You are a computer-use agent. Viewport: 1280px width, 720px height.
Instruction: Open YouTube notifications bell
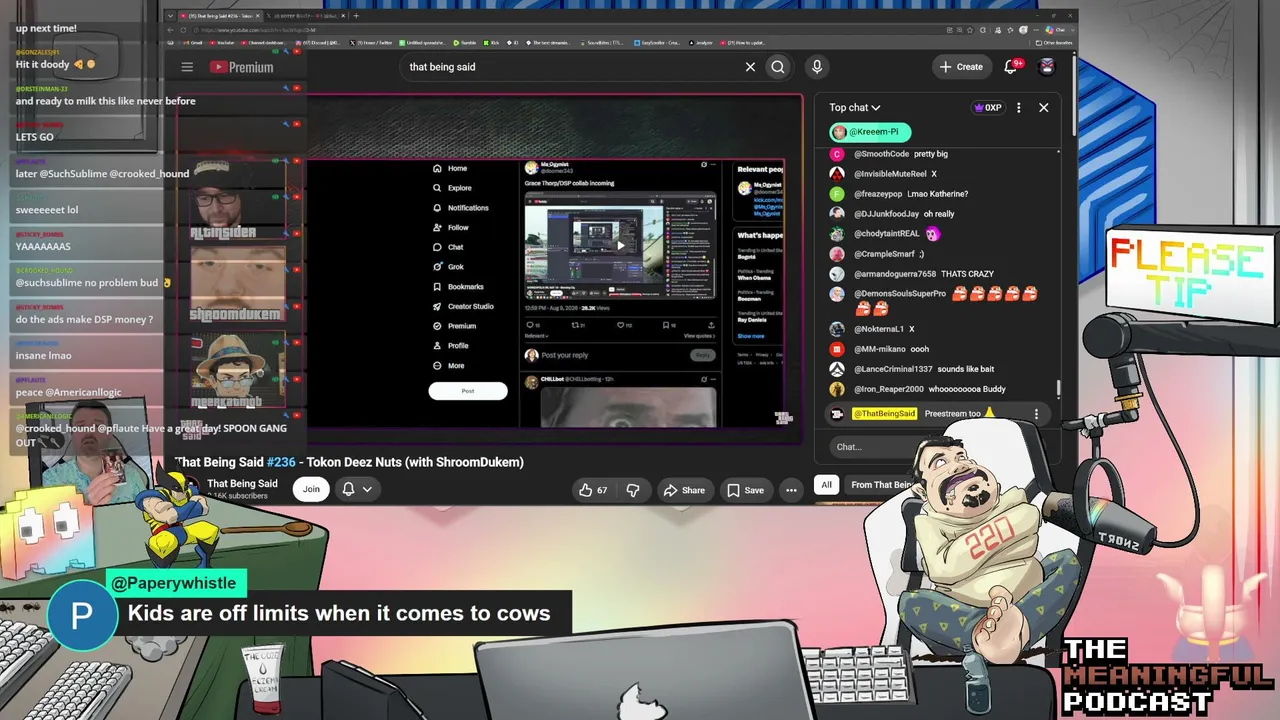click(x=1010, y=67)
